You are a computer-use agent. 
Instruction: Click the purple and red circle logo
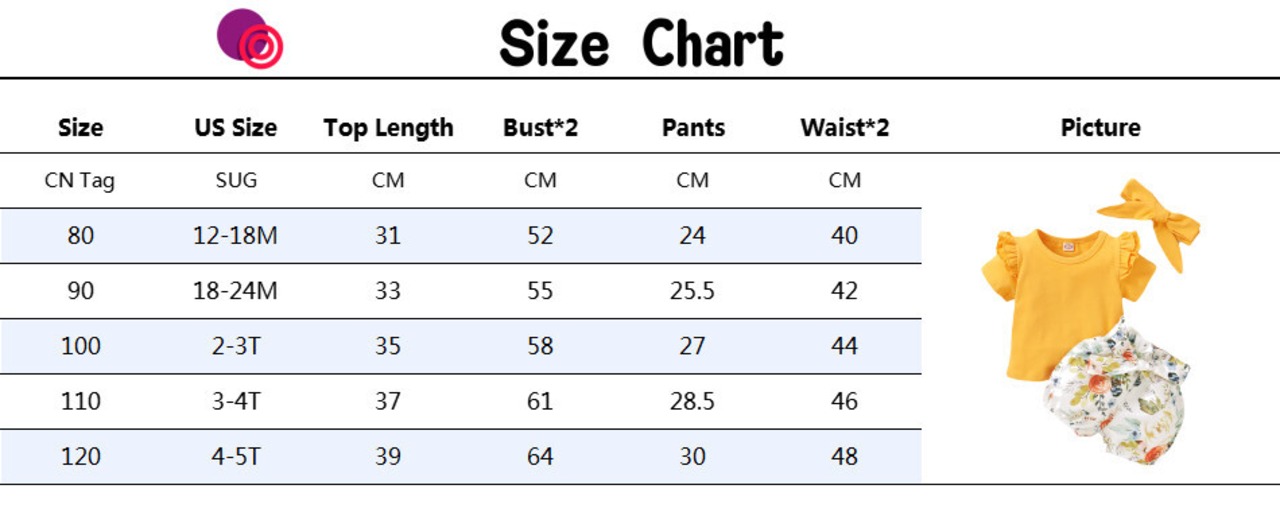tap(250, 38)
